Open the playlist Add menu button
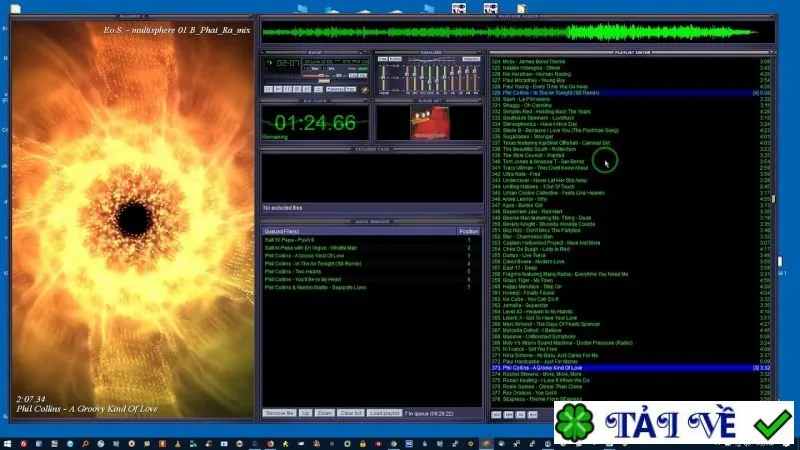 496,415
